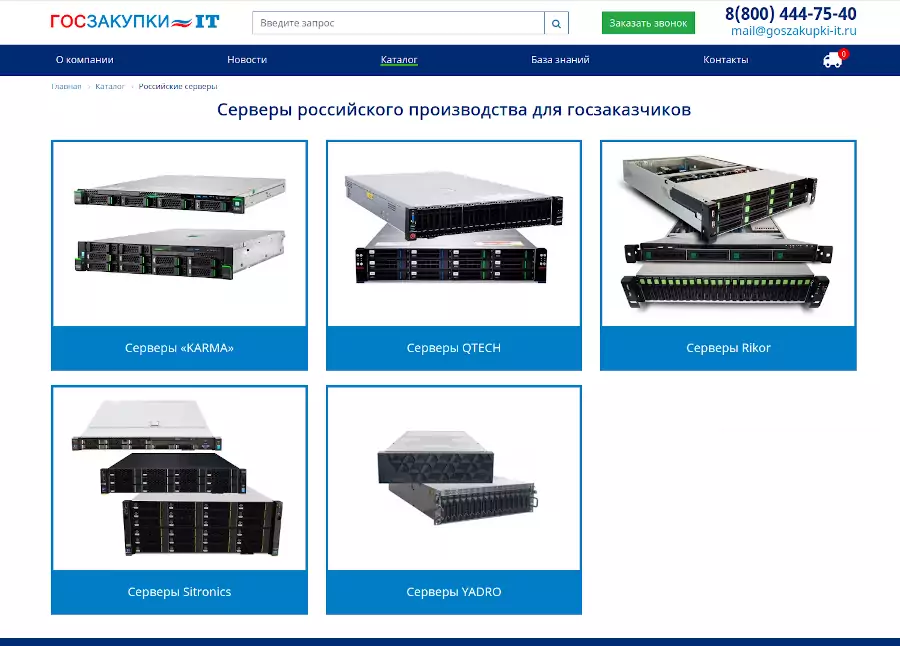Call the 8(800) 444-75-40 phone number
Screen dimensions: 900x646
[x=790, y=14]
